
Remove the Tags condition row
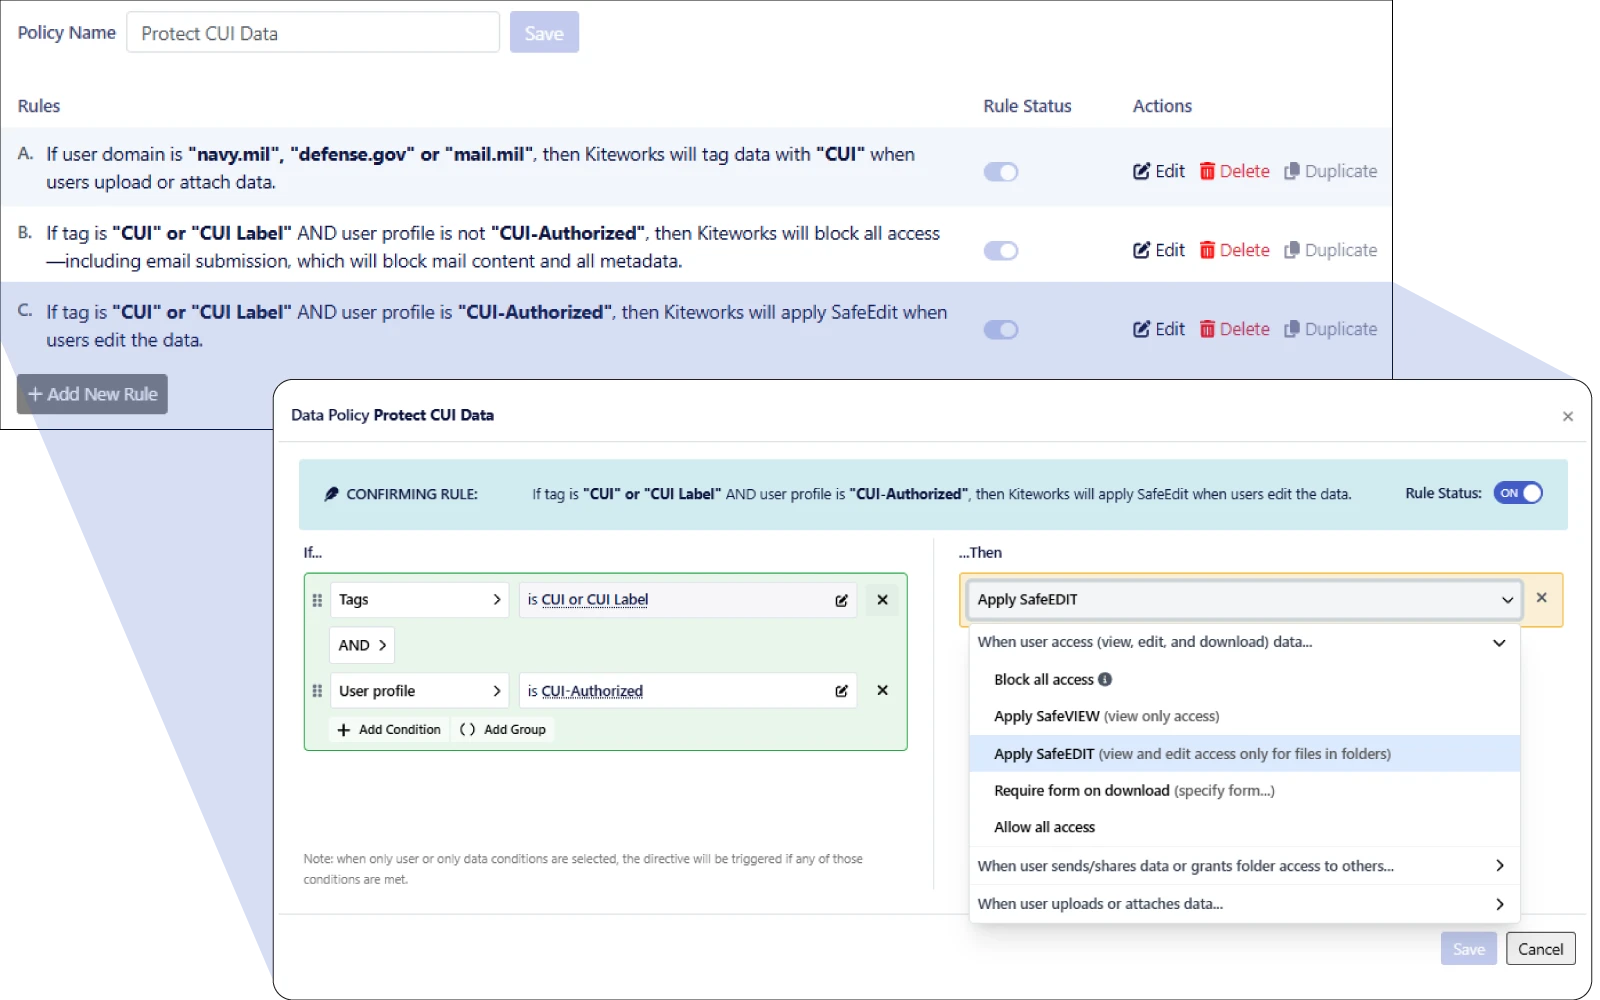(x=882, y=600)
